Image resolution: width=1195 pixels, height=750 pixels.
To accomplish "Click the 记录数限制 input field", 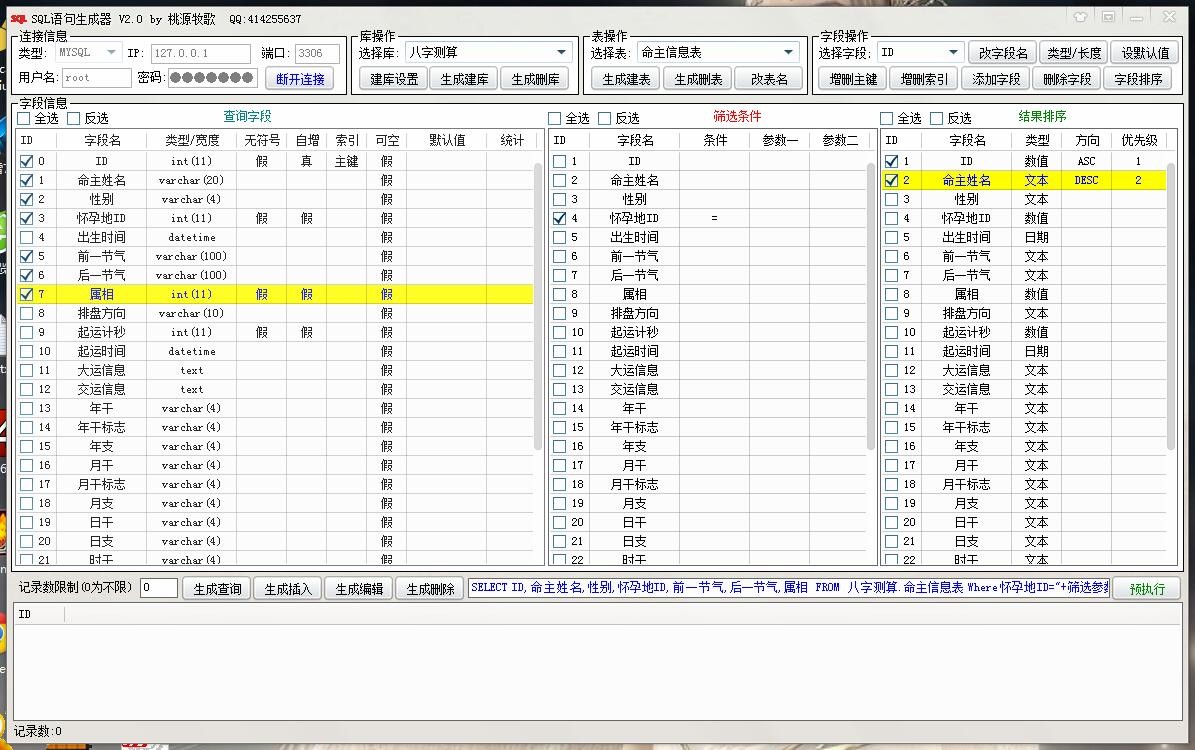I will click(159, 588).
